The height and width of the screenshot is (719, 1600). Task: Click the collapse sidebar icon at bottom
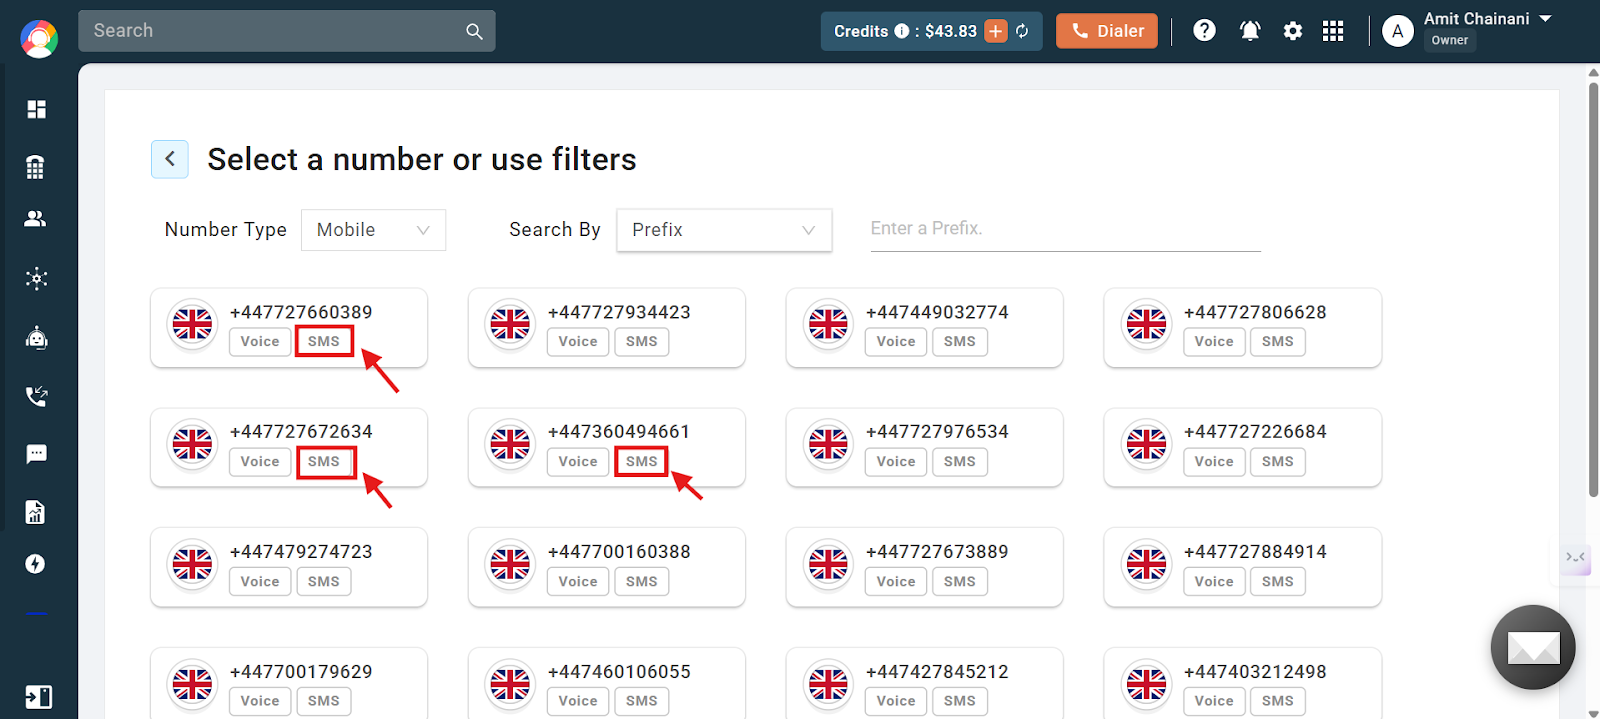point(38,697)
